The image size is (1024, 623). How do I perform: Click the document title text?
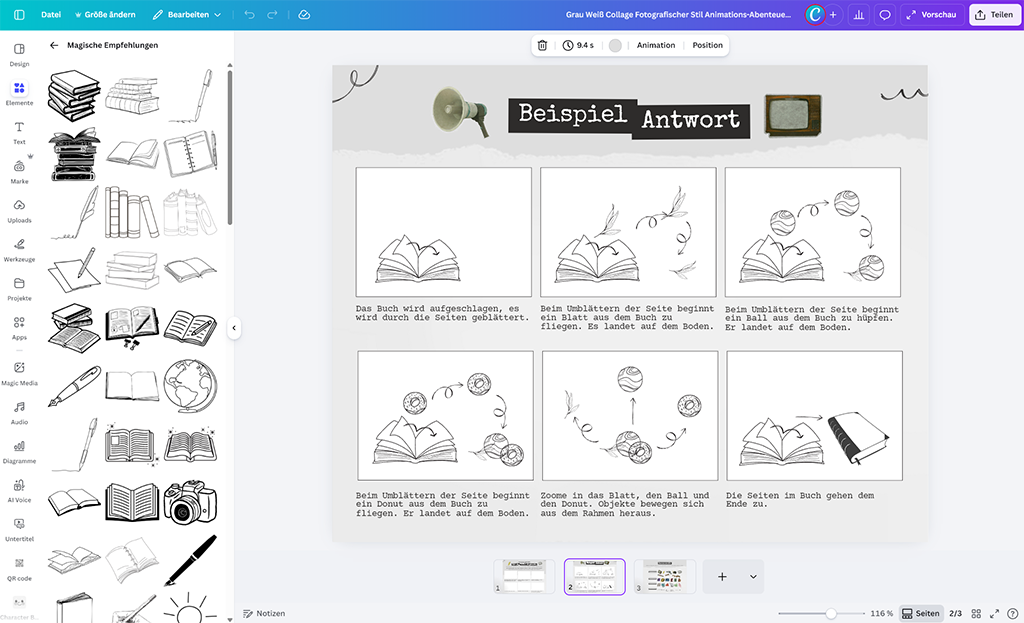[678, 14]
